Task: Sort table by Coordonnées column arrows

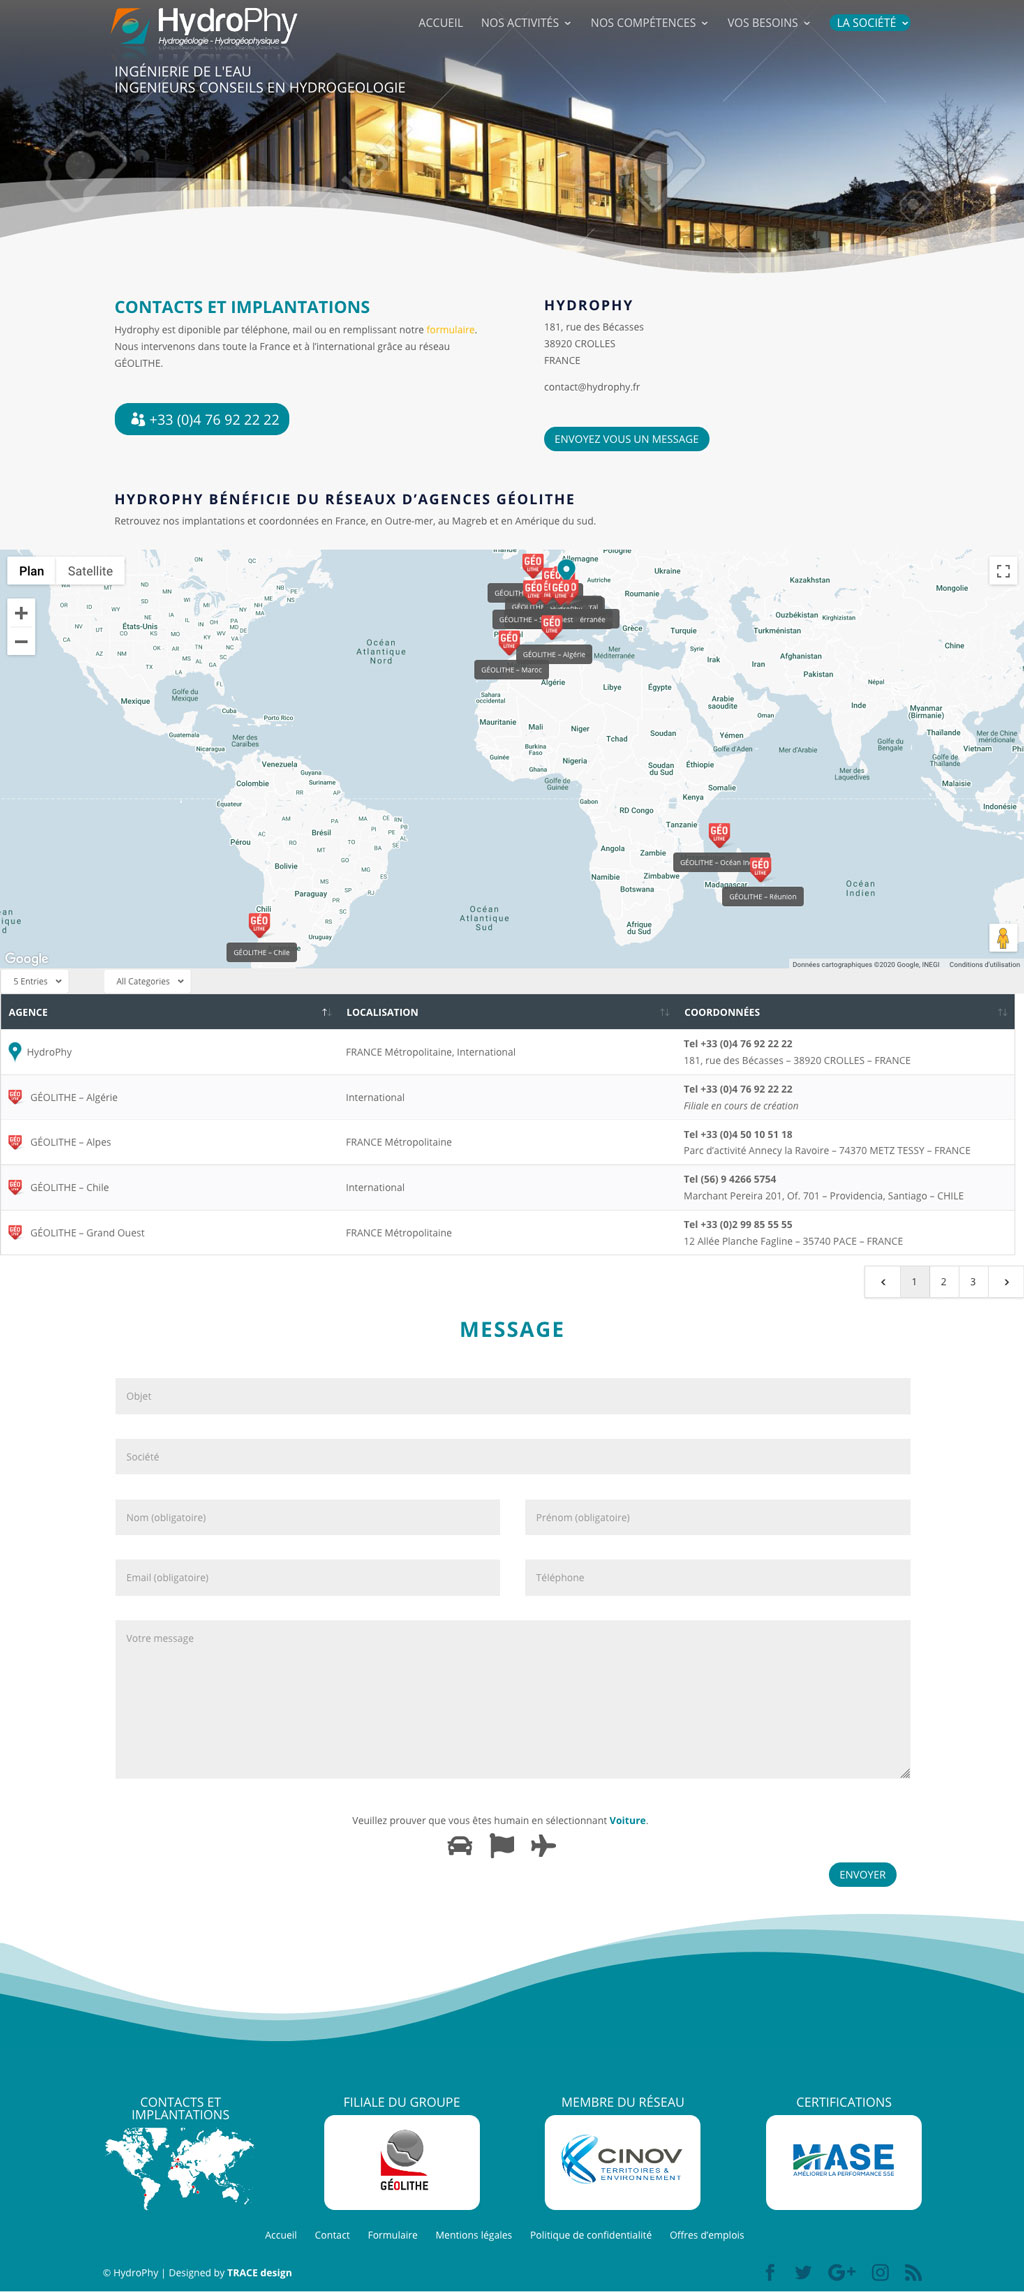Action: click(1002, 1012)
